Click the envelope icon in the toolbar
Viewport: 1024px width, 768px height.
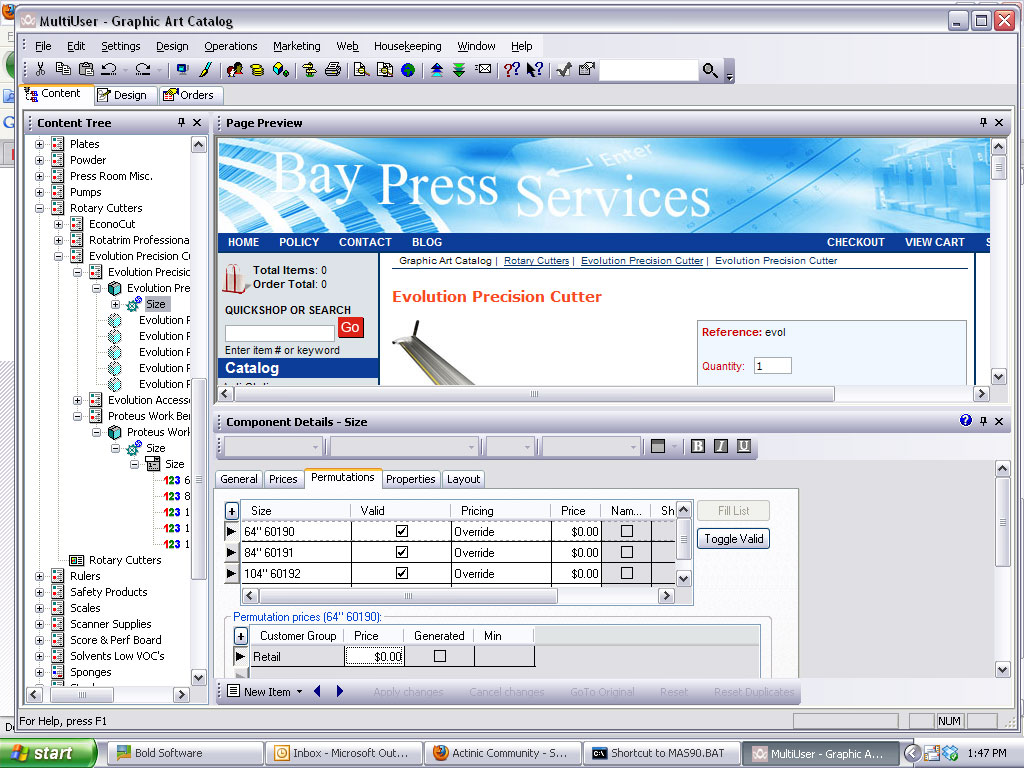coord(483,70)
